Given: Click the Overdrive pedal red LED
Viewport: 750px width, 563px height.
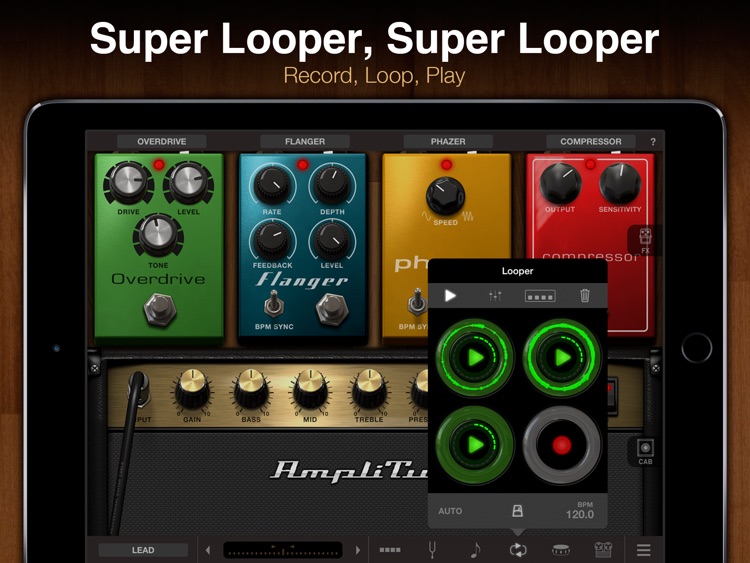Looking at the screenshot, I should point(159,165).
